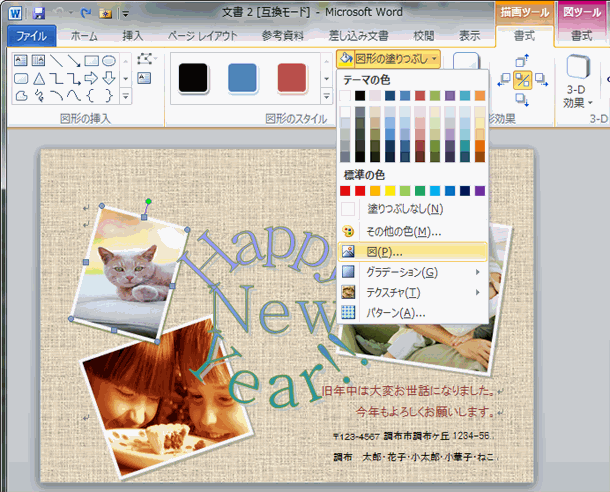Nudge shadow up
The image size is (610, 492).
[x=522, y=61]
